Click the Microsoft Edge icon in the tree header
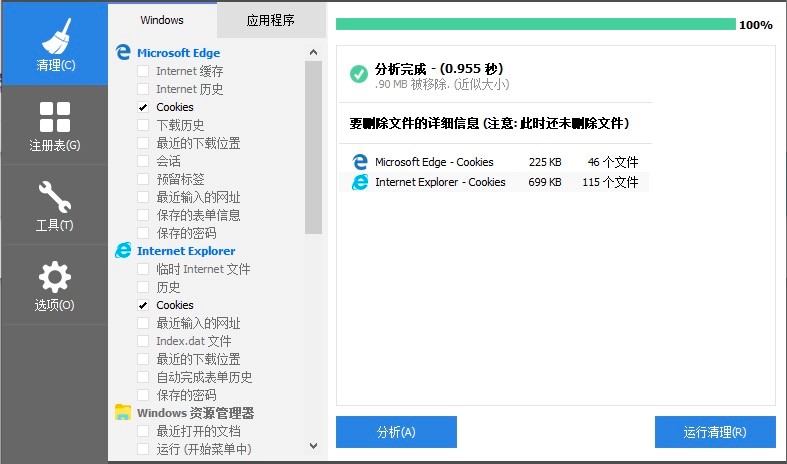 point(123,52)
